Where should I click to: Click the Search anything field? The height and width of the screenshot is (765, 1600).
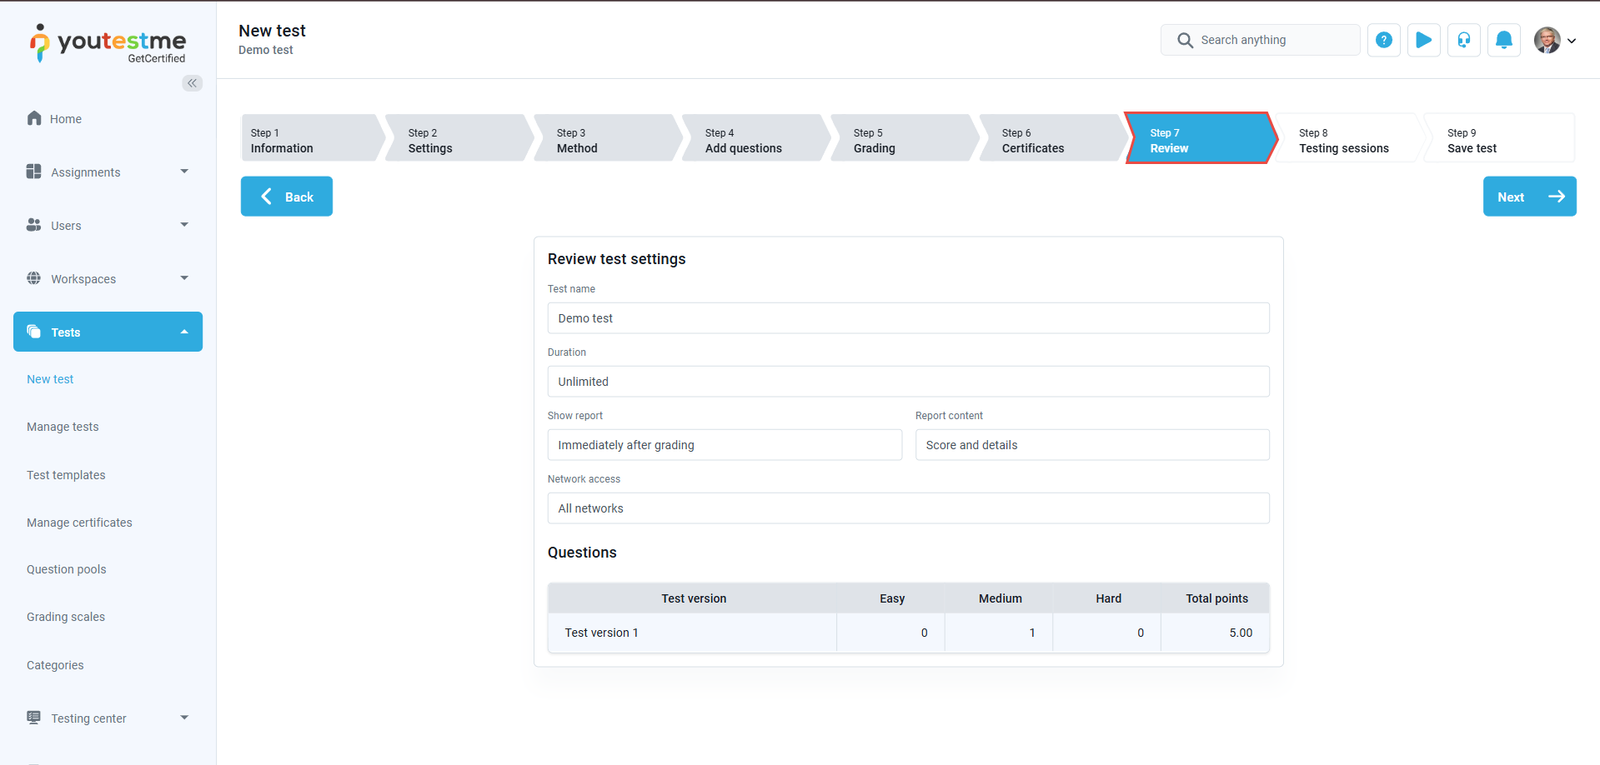[x=1270, y=40]
